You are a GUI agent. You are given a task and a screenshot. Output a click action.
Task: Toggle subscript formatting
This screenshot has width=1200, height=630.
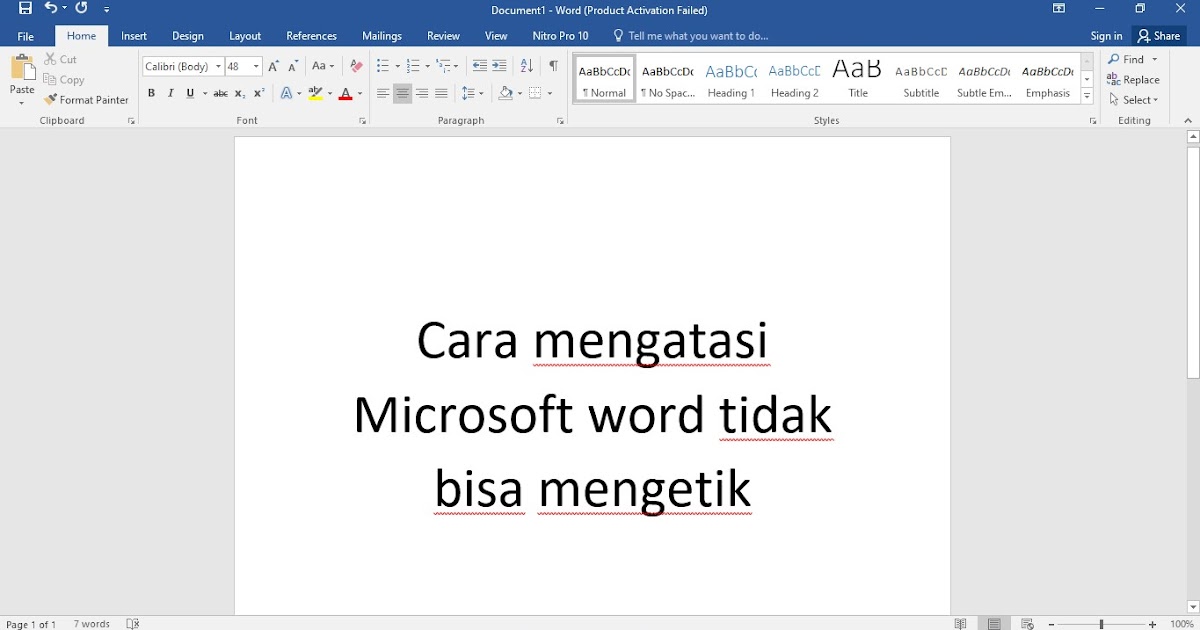point(240,93)
